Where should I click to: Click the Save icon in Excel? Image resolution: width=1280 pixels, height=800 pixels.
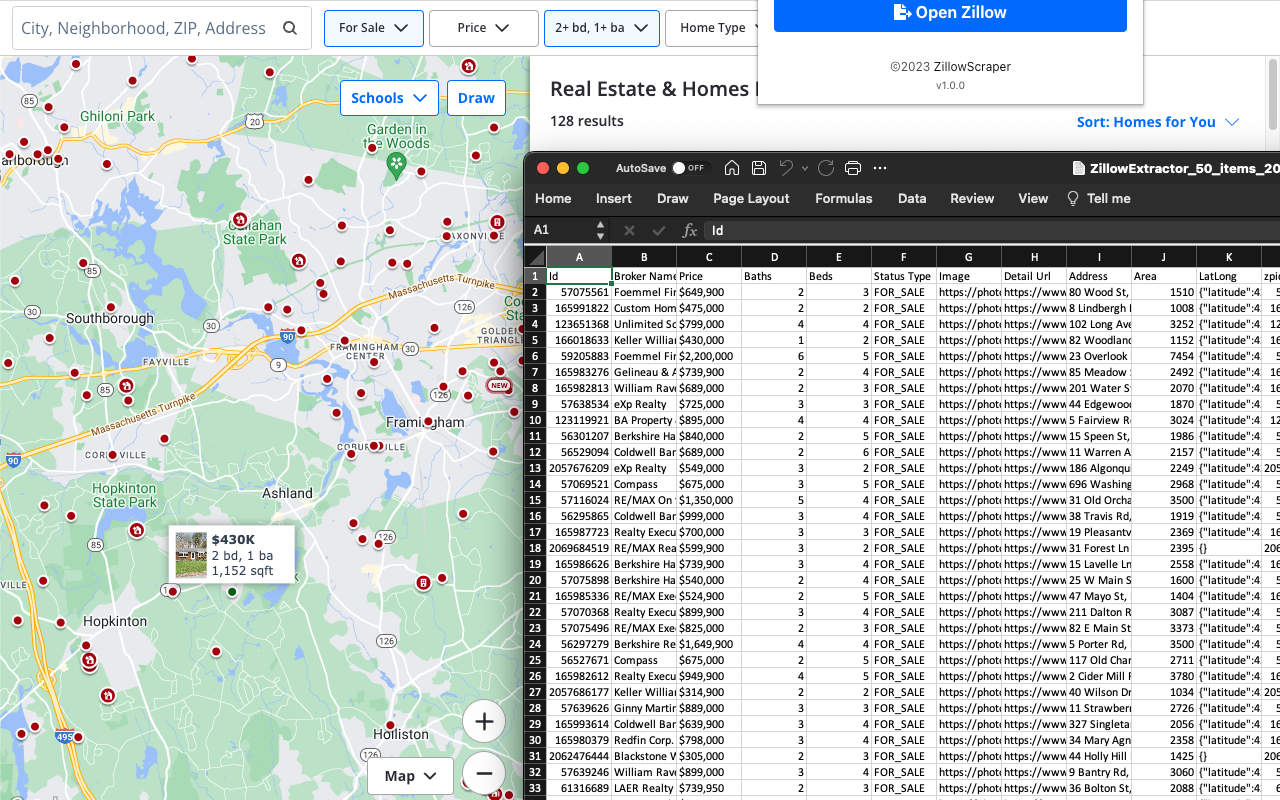point(759,168)
